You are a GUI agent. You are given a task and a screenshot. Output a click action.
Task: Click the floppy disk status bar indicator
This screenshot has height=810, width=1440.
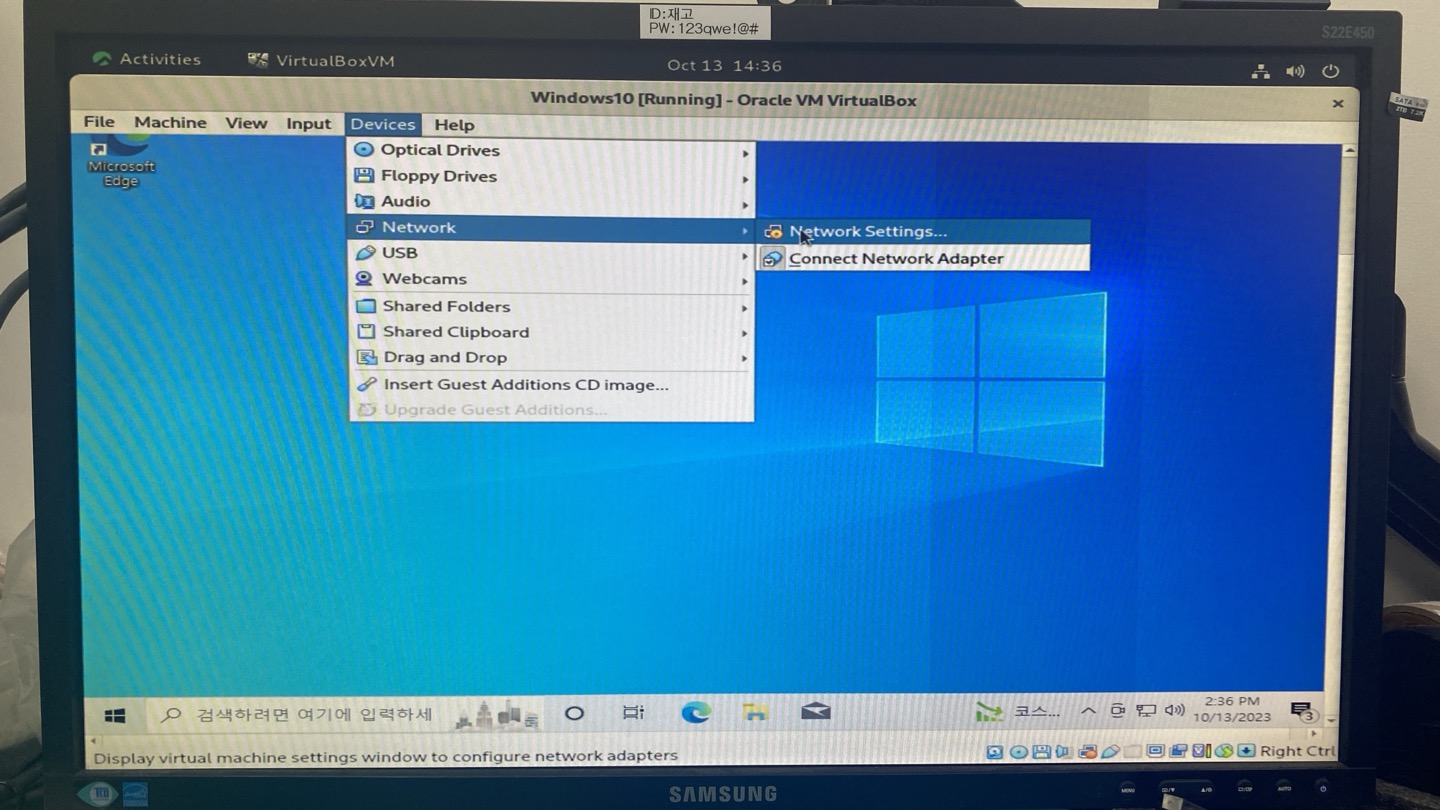pos(1041,751)
